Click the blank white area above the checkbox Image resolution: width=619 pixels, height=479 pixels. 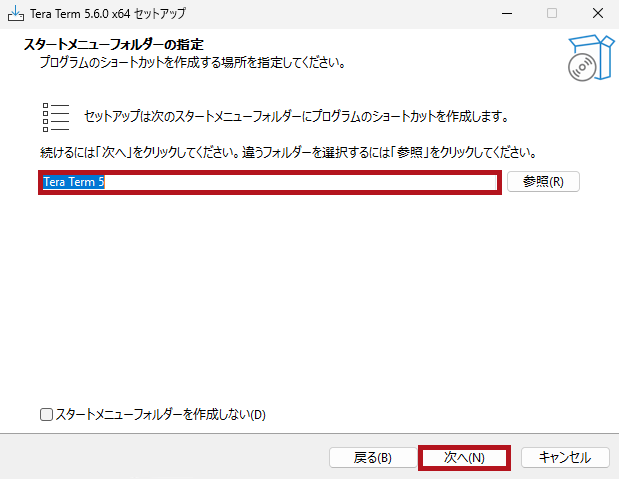pos(300,300)
